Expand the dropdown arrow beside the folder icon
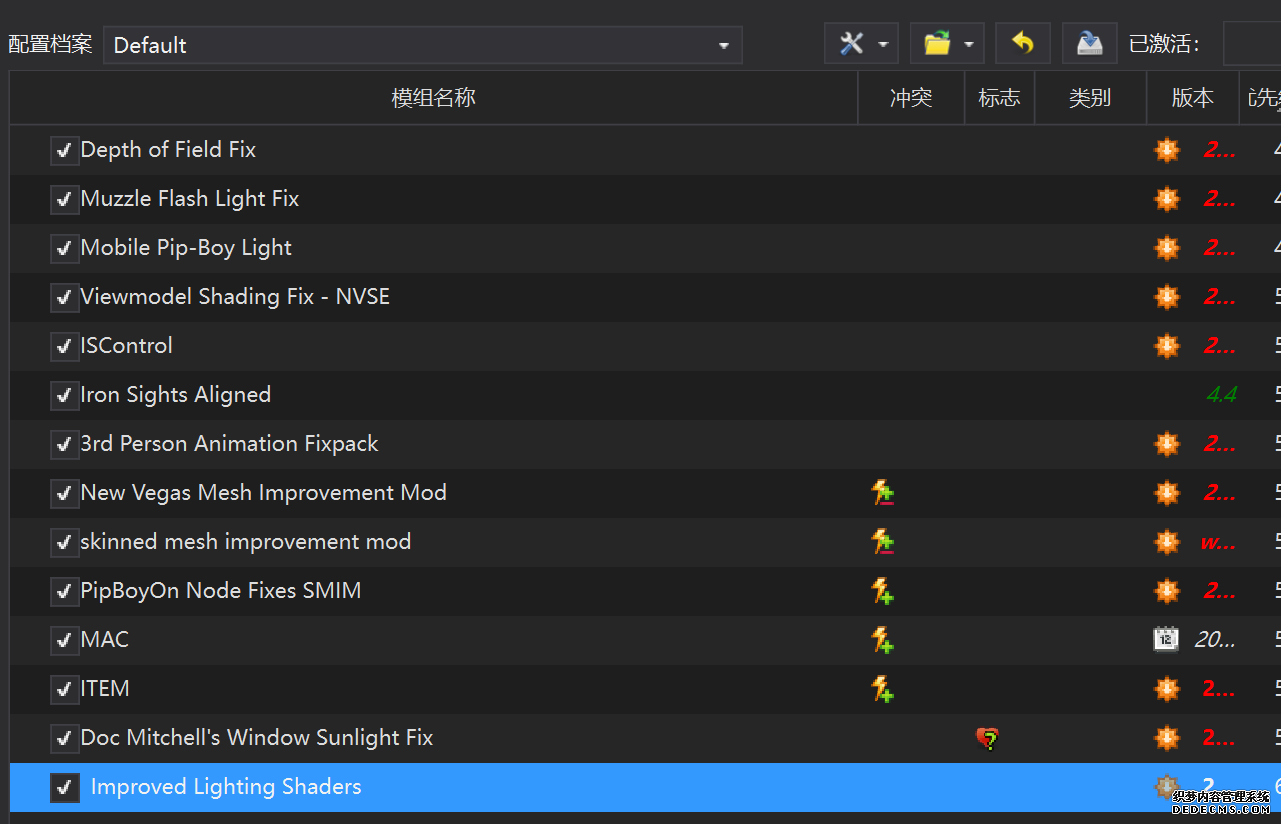 (x=969, y=45)
